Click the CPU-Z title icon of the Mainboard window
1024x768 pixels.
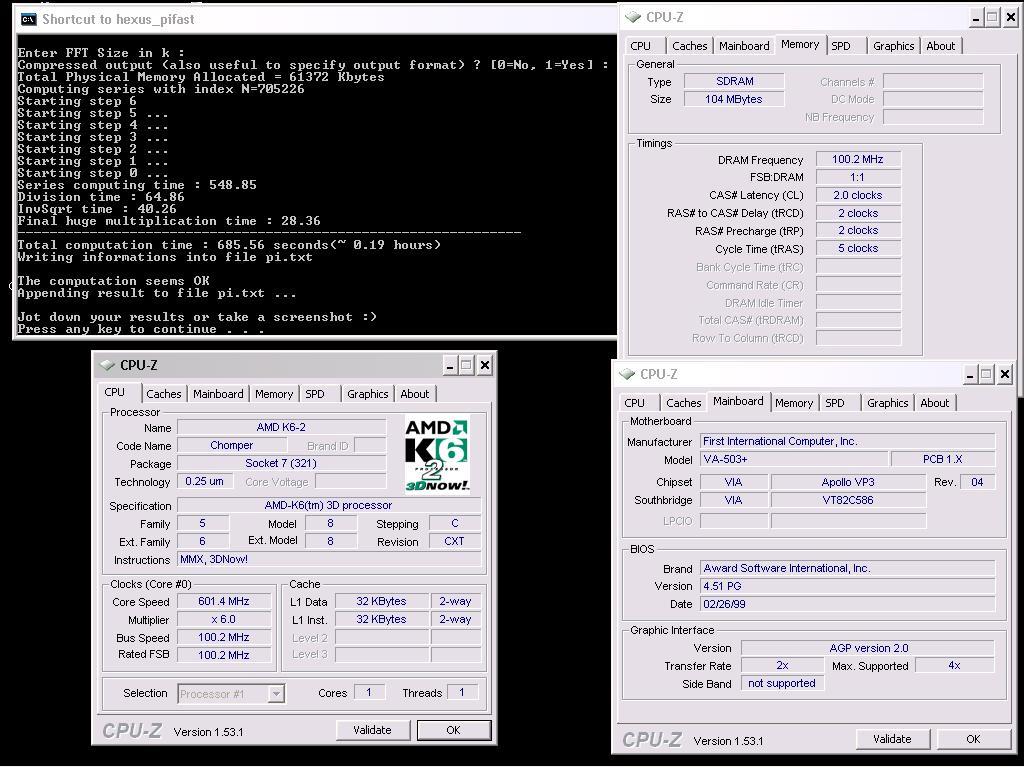pos(626,374)
